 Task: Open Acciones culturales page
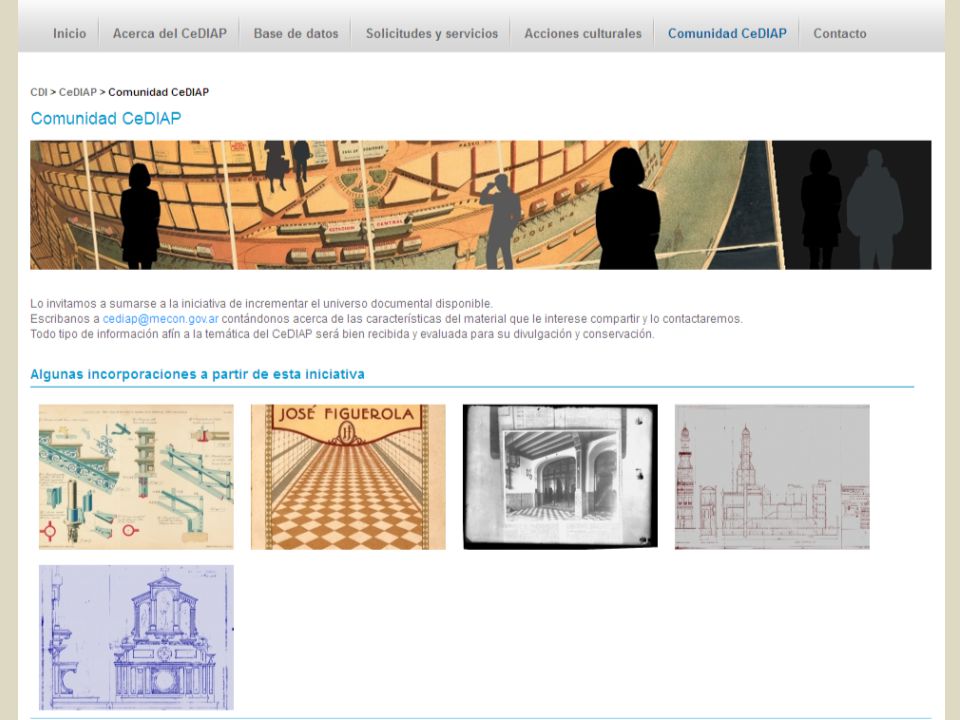(x=583, y=34)
